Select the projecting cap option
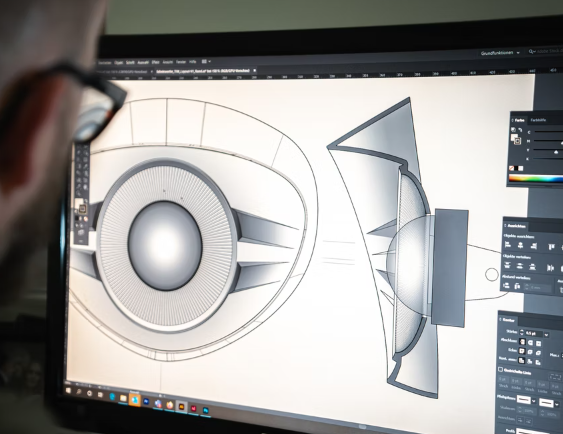 [x=539, y=343]
